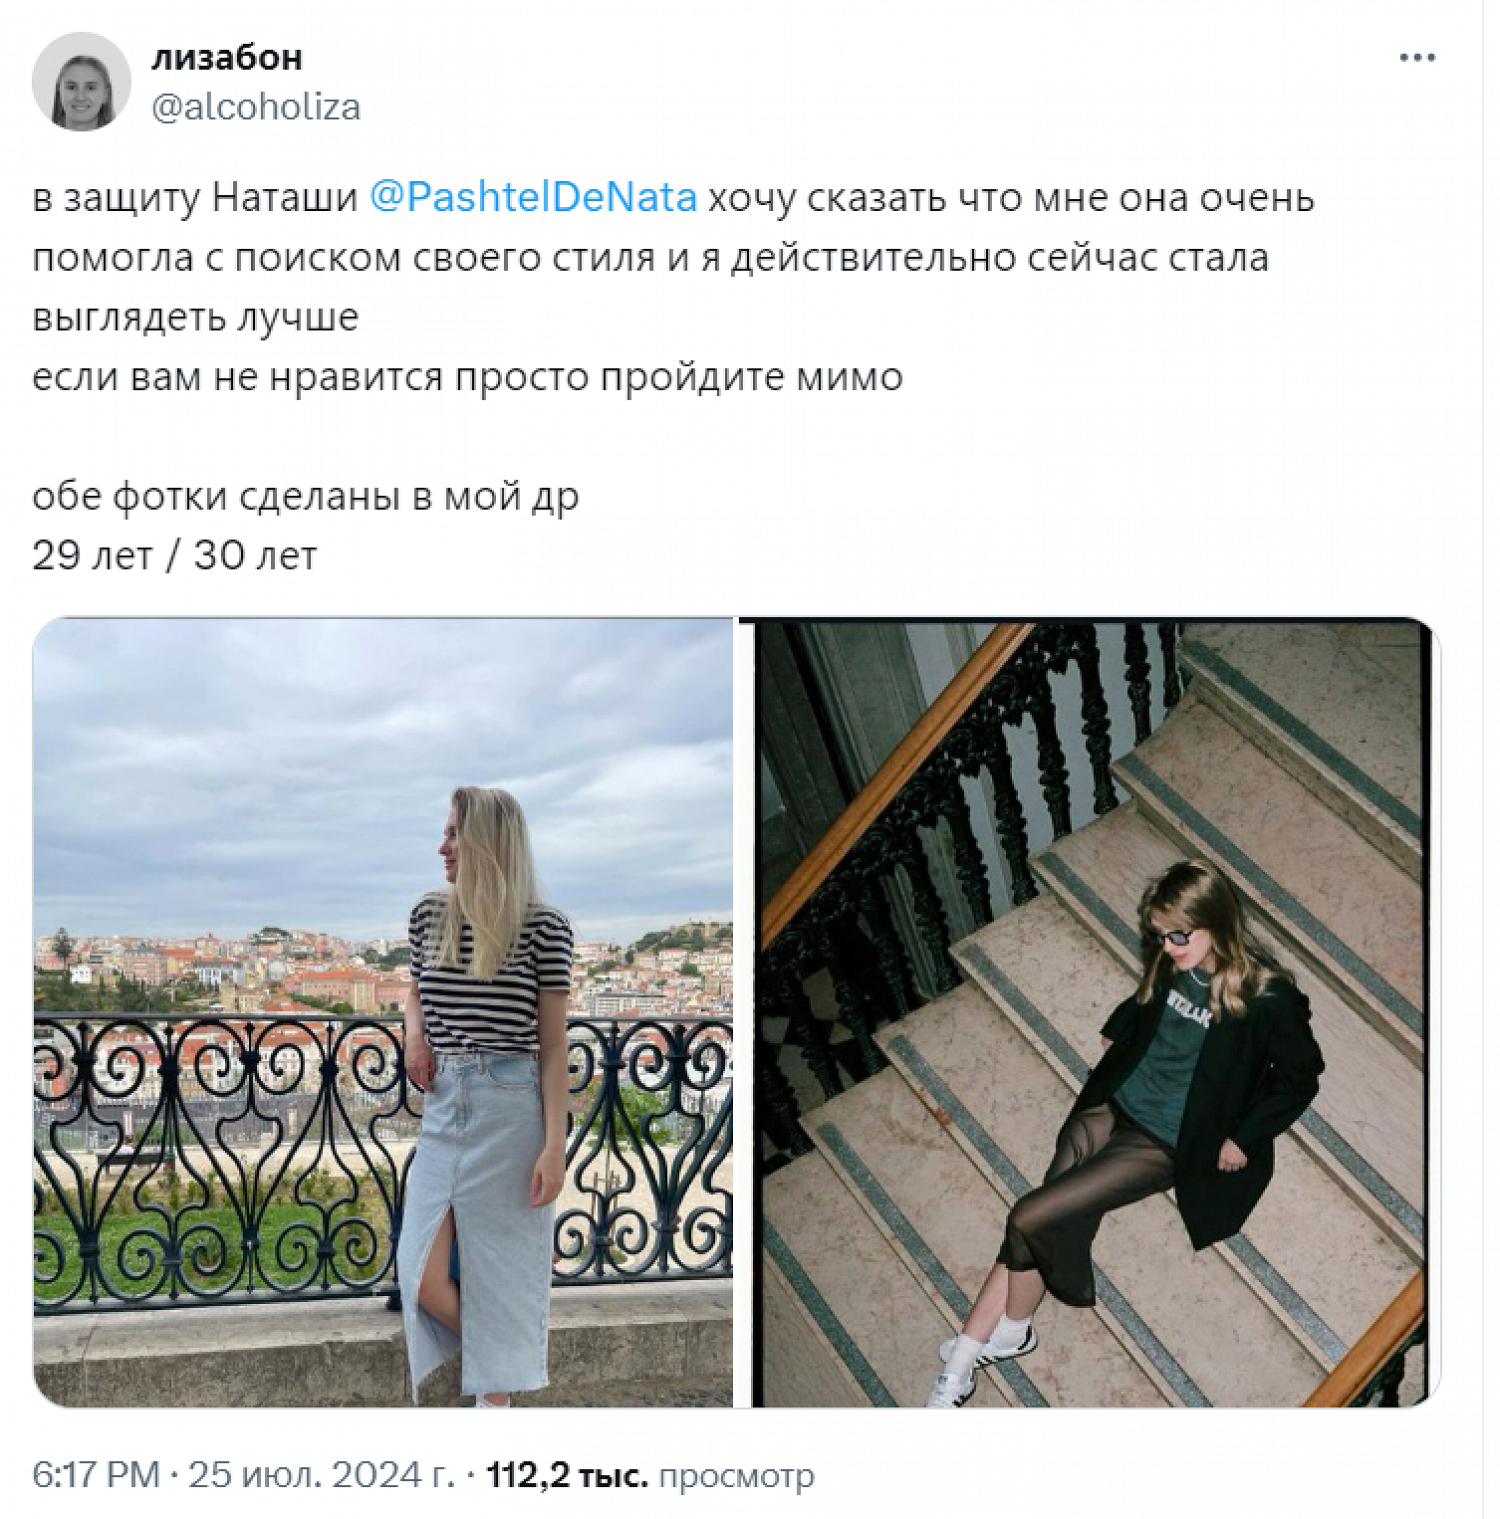The height and width of the screenshot is (1519, 1500).
Task: Click the line 'обе фотки сделаны в мой др'
Action: 305,496
